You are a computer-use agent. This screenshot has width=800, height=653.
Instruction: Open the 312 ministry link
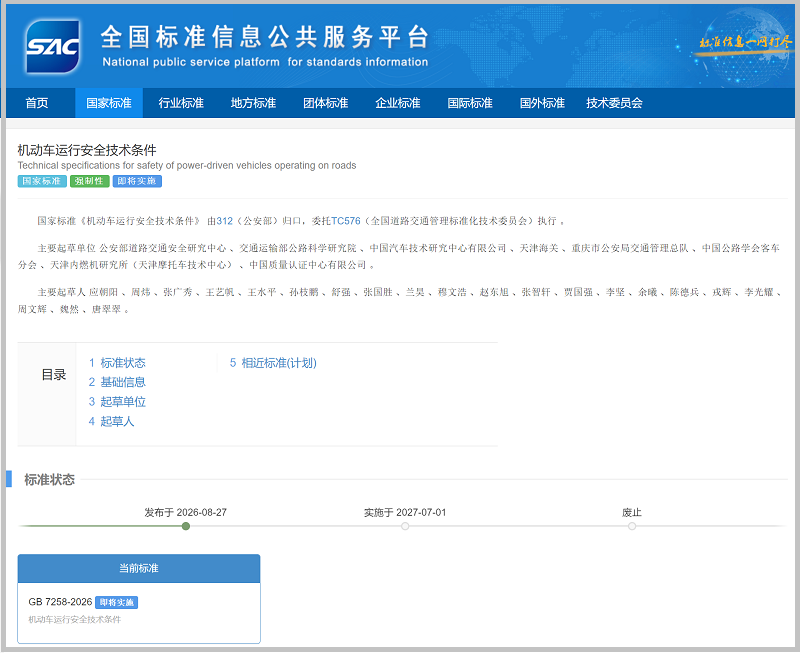(x=224, y=221)
